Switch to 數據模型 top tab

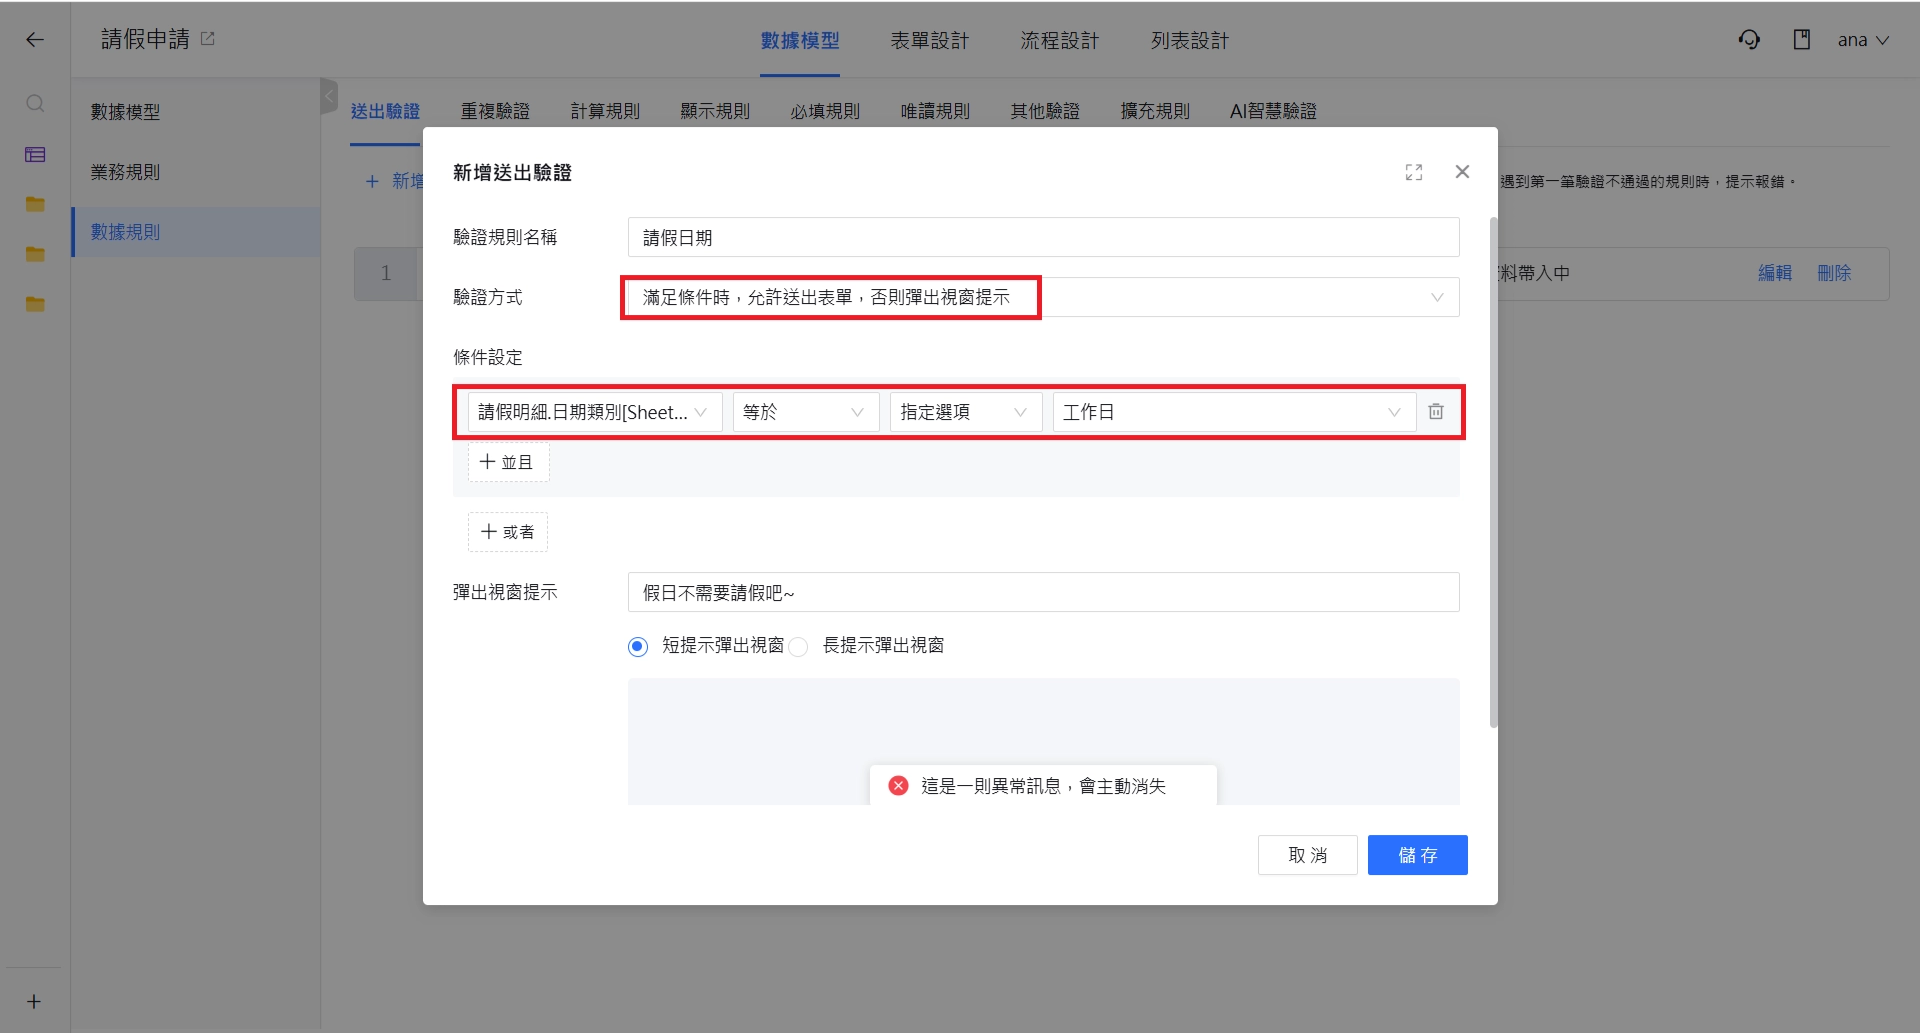(x=800, y=41)
